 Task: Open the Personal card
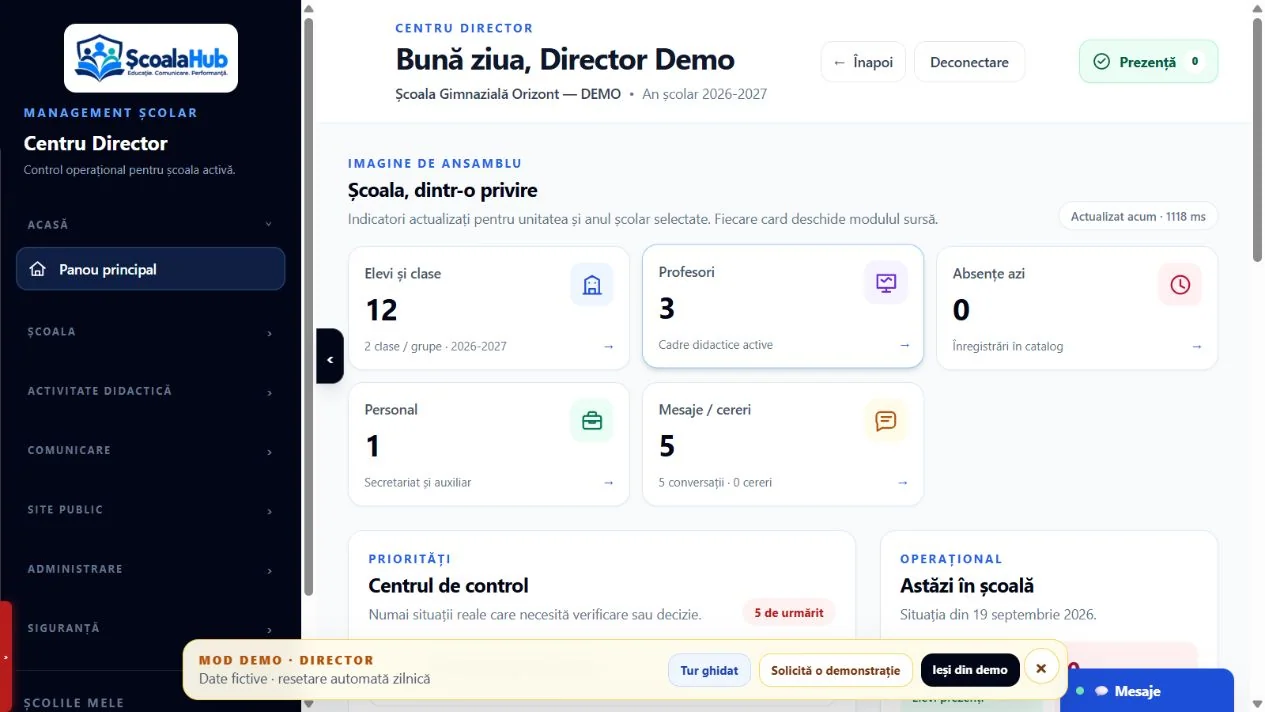[489, 444]
